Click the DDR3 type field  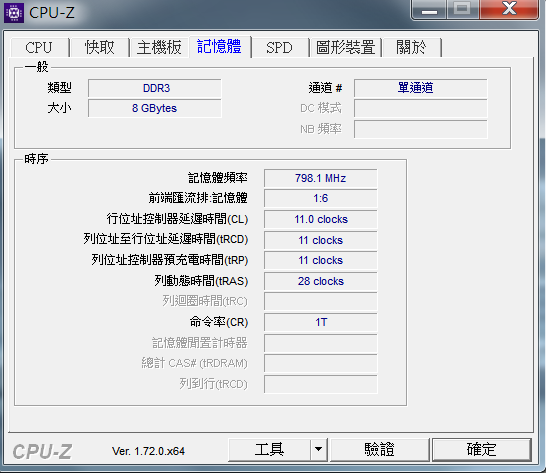tap(155, 88)
